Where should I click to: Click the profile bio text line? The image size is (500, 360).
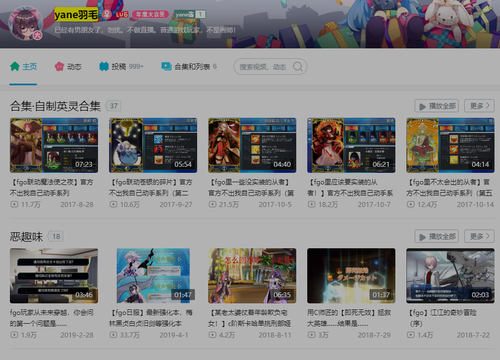[x=145, y=30]
